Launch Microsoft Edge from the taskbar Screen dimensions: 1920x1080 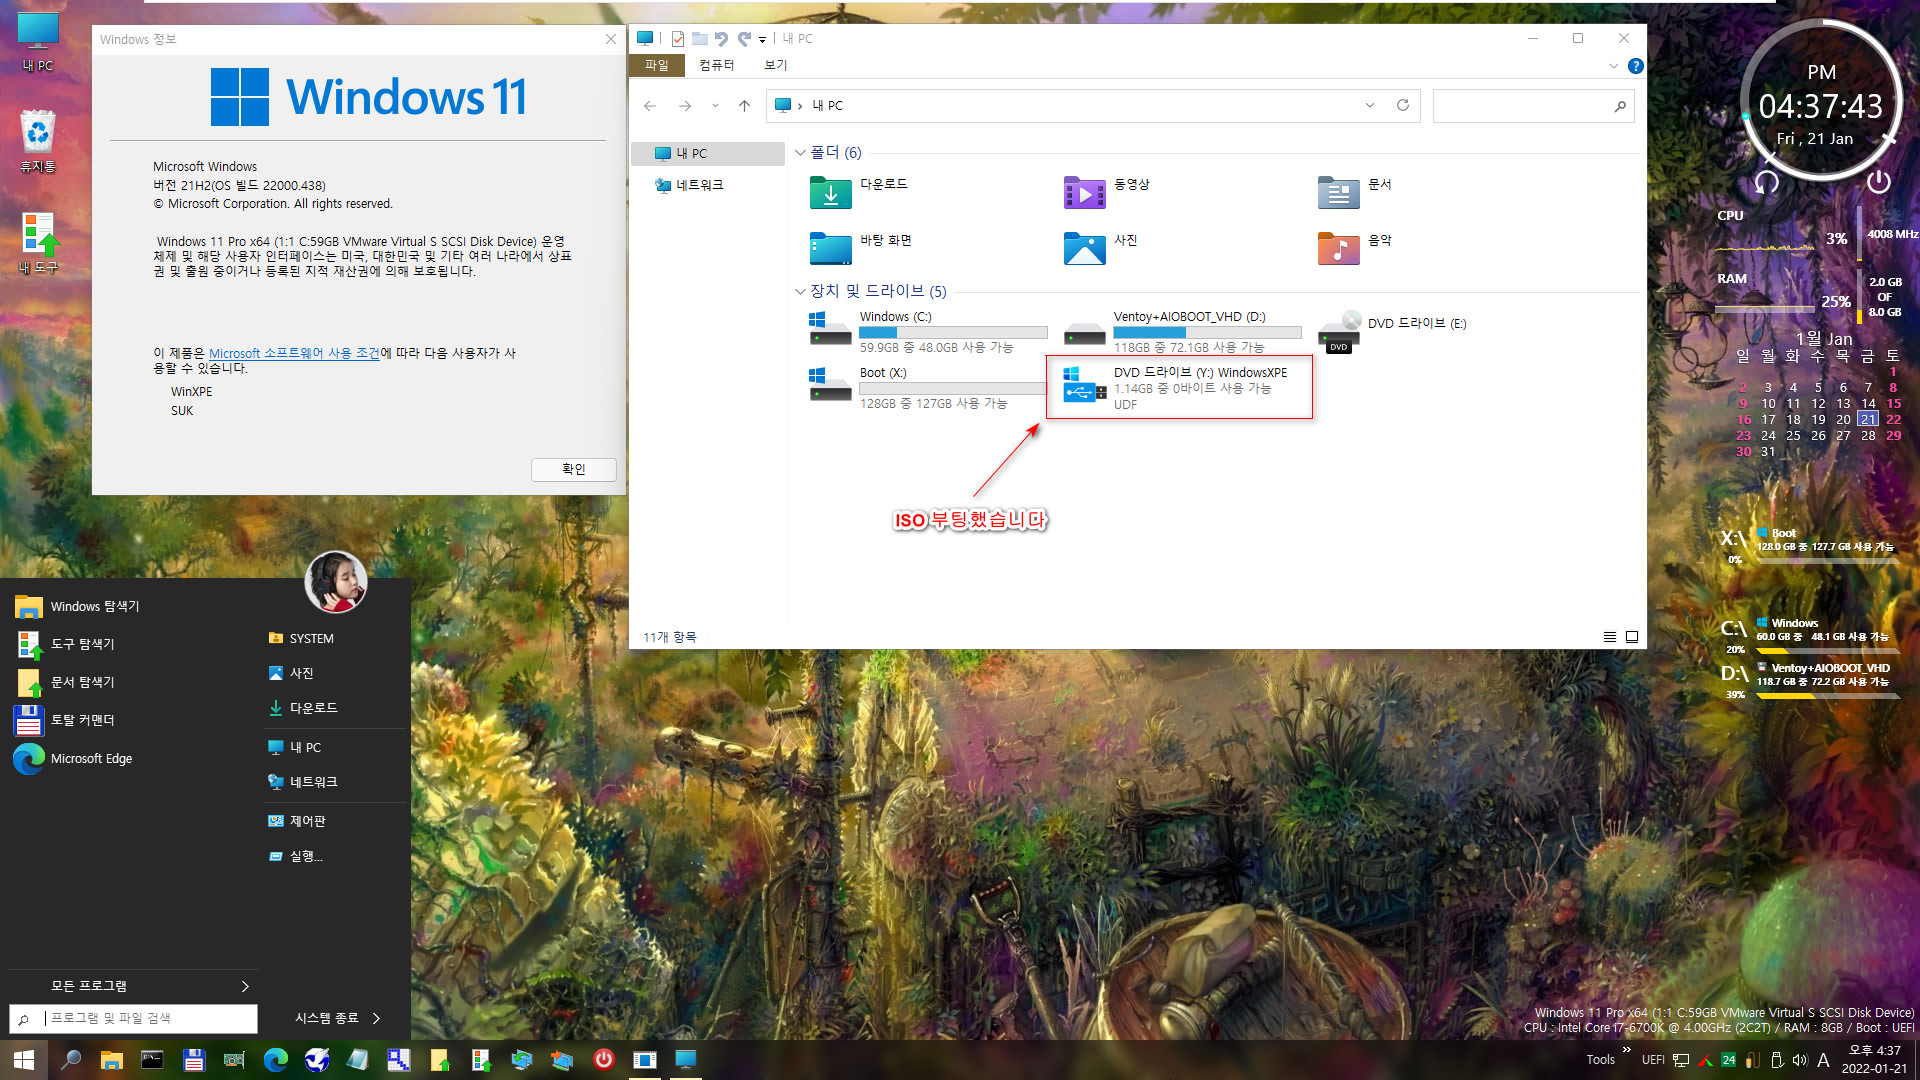275,1060
